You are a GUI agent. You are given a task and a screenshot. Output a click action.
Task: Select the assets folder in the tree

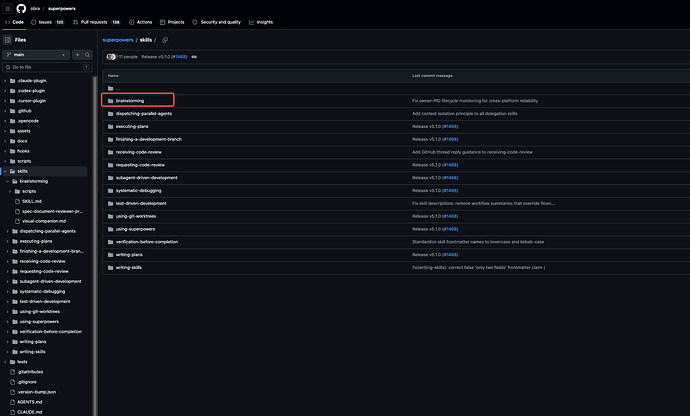(24, 131)
